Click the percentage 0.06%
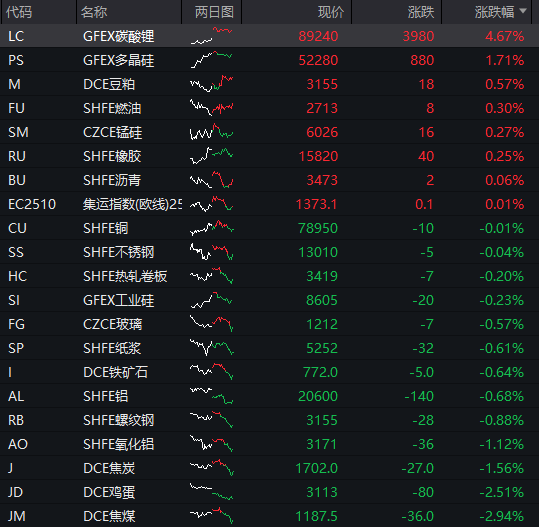This screenshot has height=527, width=539. [505, 180]
